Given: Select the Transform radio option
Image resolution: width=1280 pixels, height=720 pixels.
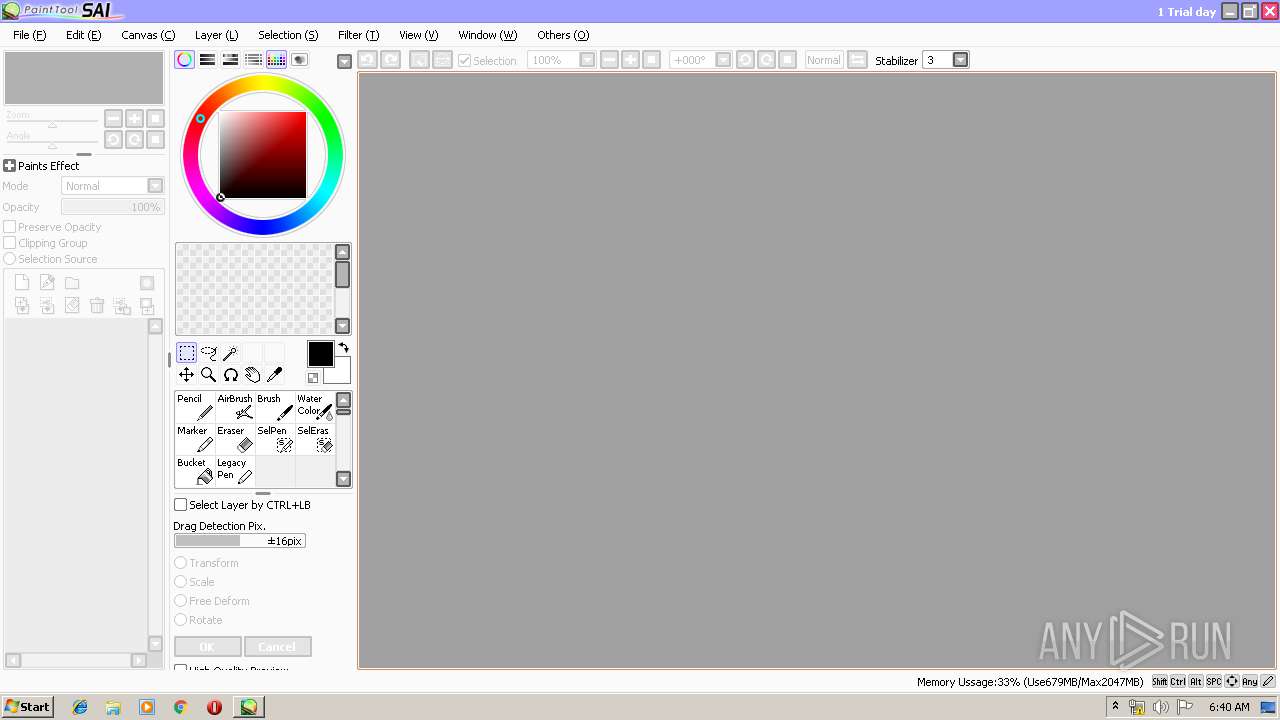Looking at the screenshot, I should coord(181,563).
